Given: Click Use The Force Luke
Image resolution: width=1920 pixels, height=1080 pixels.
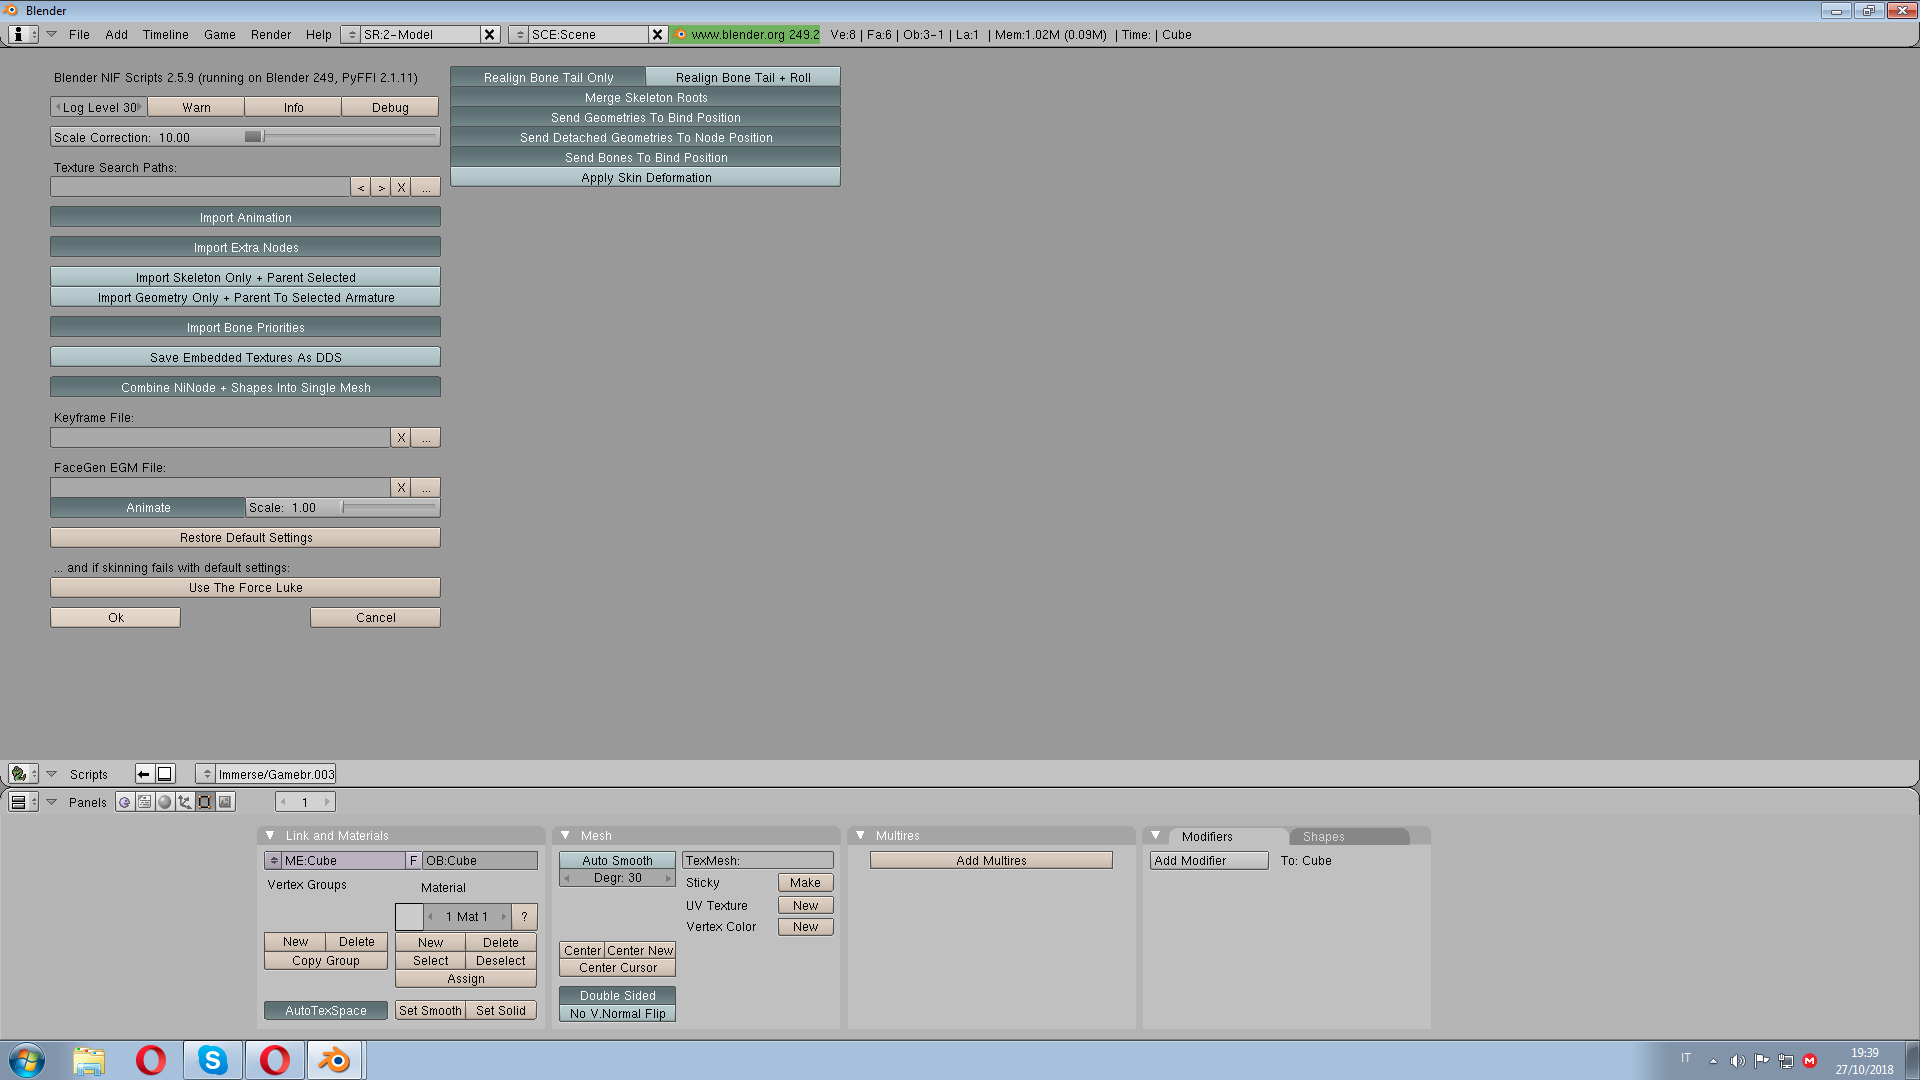Looking at the screenshot, I should coord(245,588).
